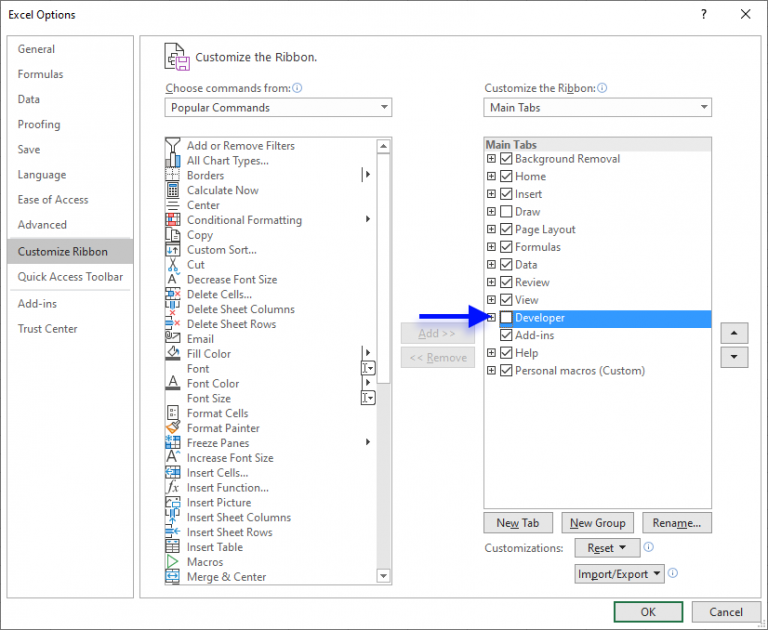
Task: Open the Quick Access Toolbar category
Action: pyautogui.click(x=70, y=277)
